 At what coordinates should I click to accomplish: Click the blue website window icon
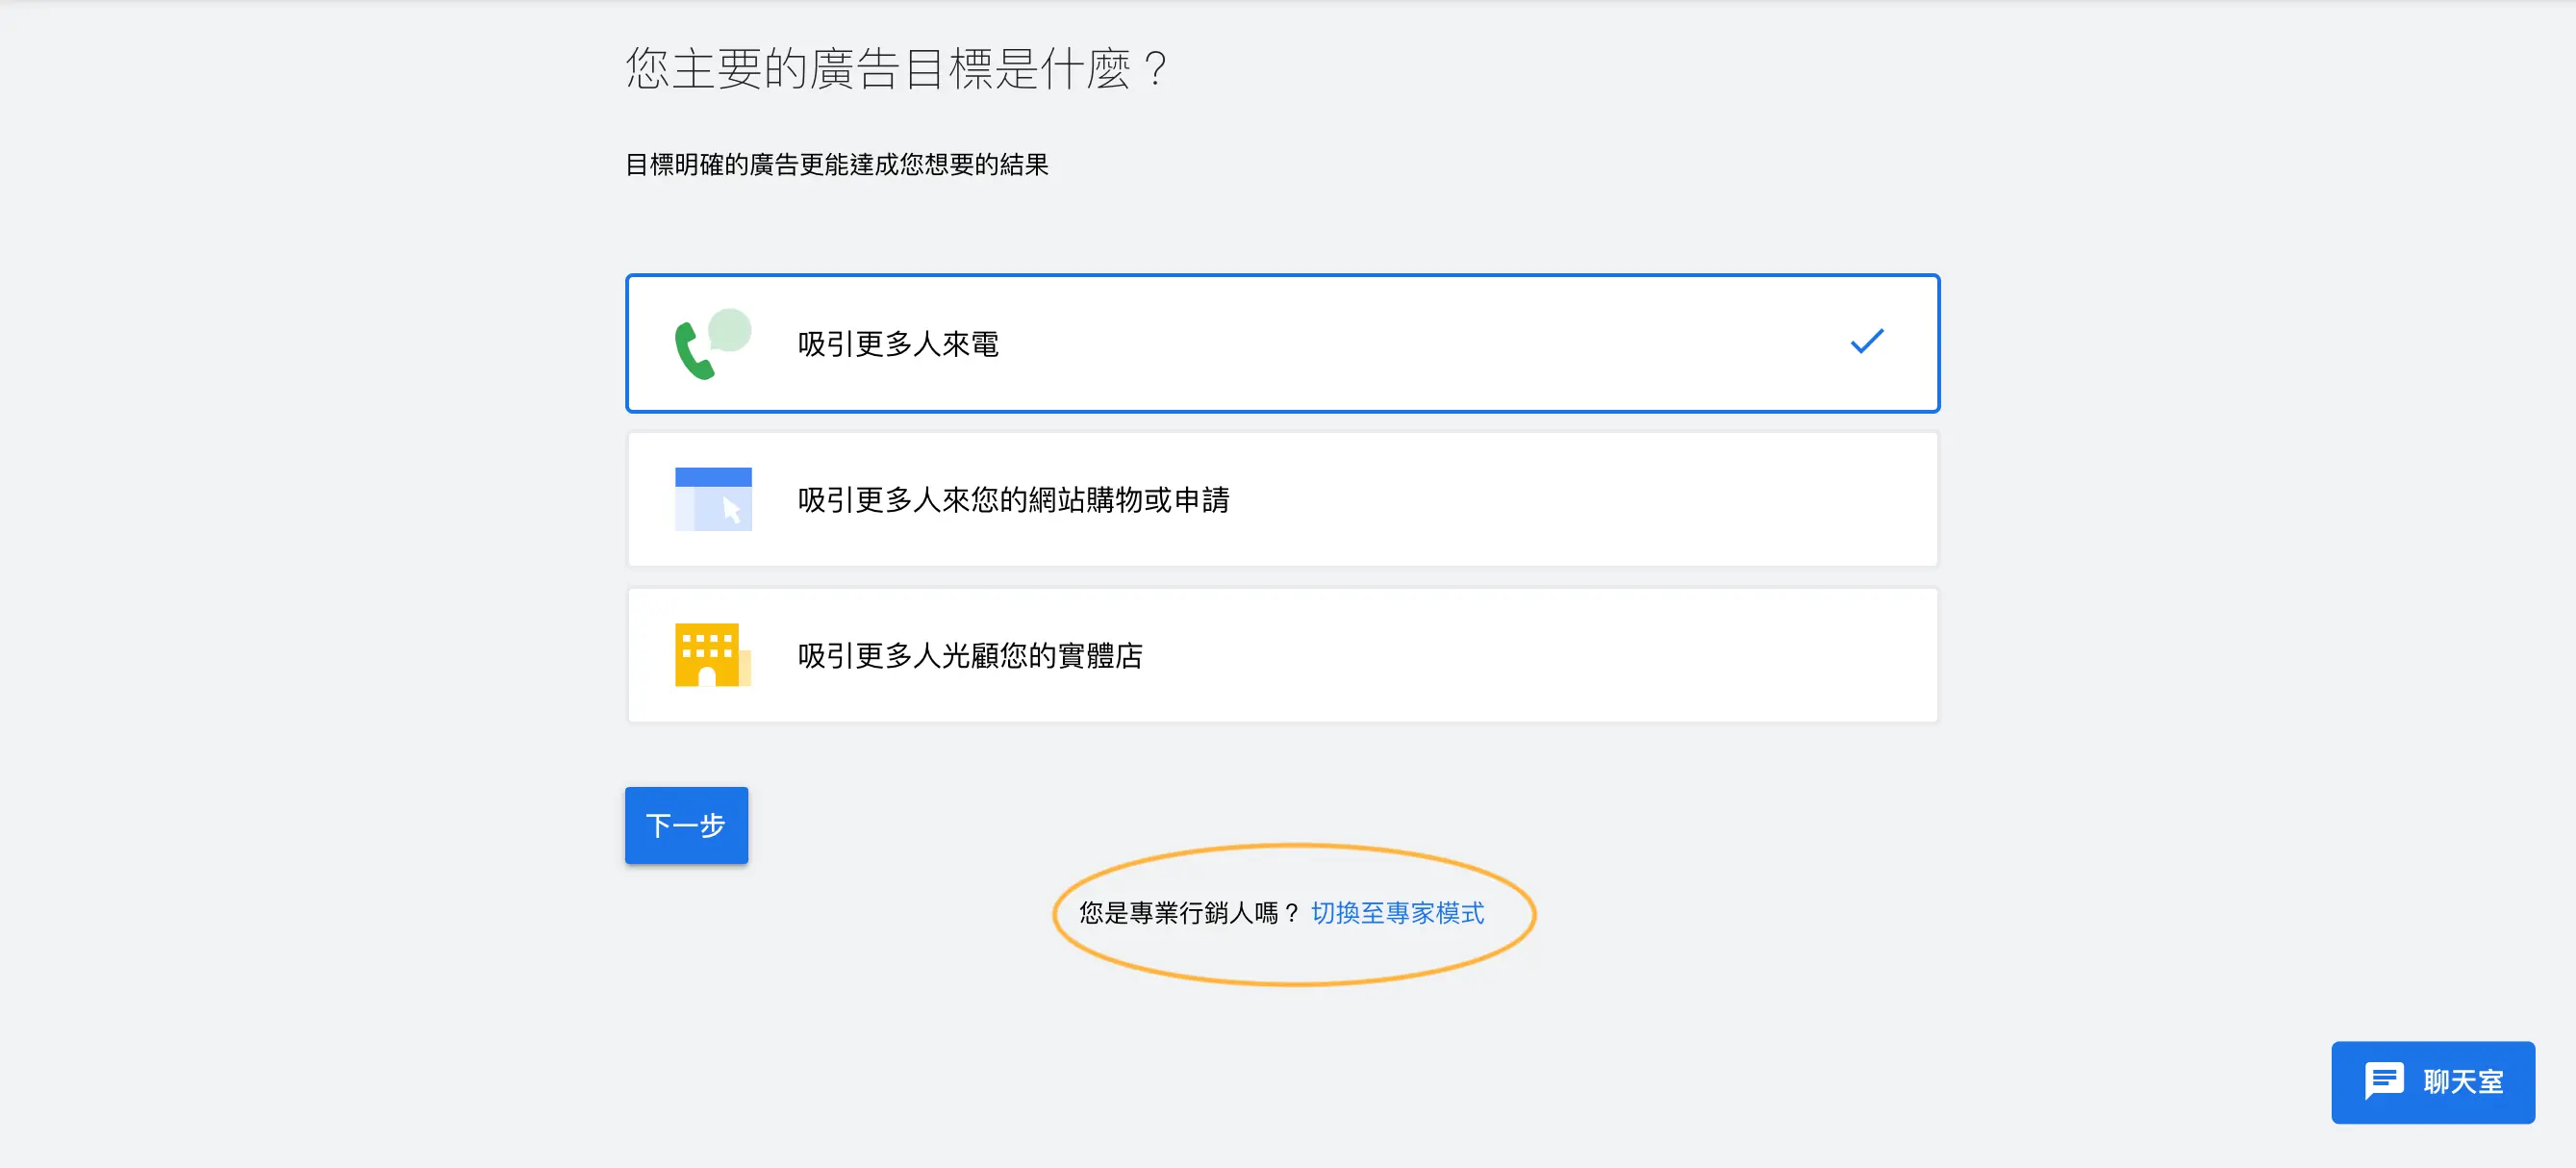(x=713, y=499)
